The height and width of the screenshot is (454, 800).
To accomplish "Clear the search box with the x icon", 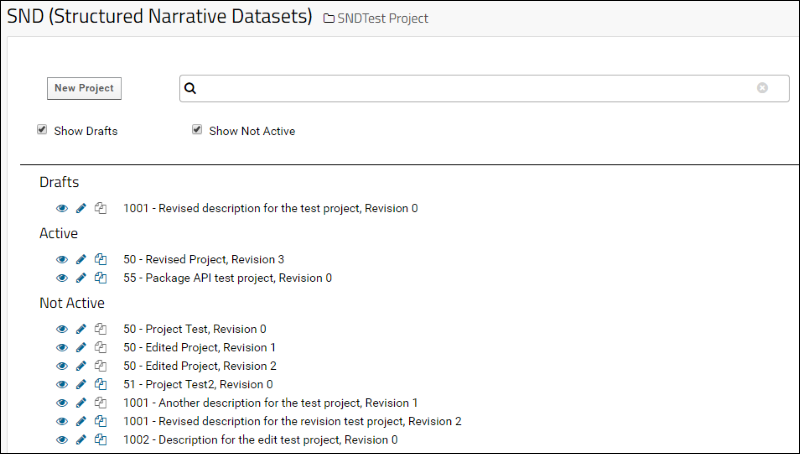I will 762,88.
